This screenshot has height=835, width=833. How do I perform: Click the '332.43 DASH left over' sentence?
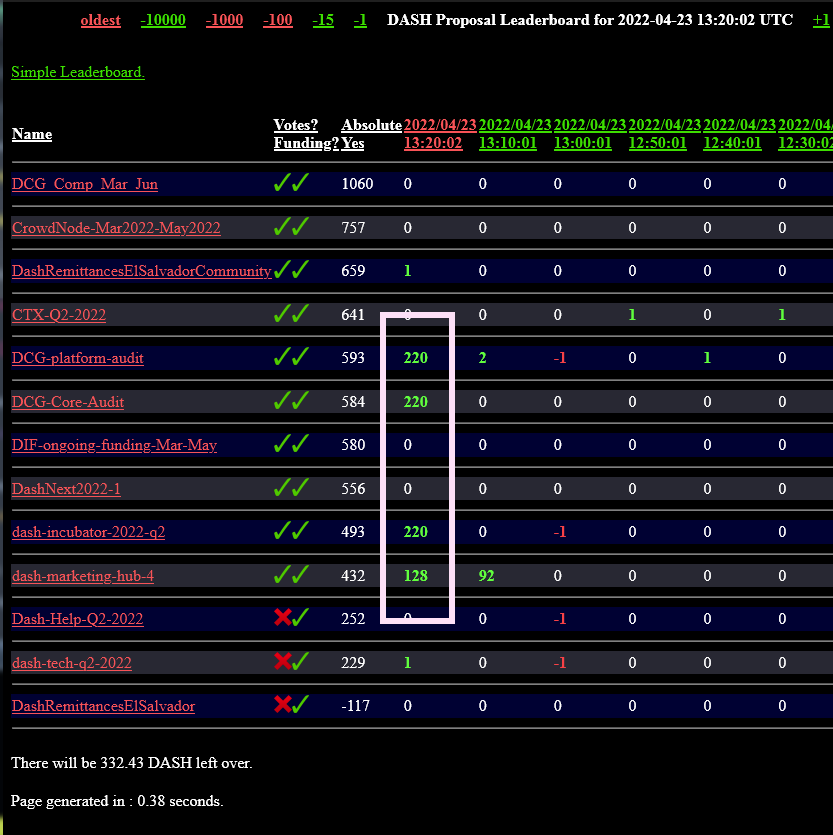click(132, 763)
